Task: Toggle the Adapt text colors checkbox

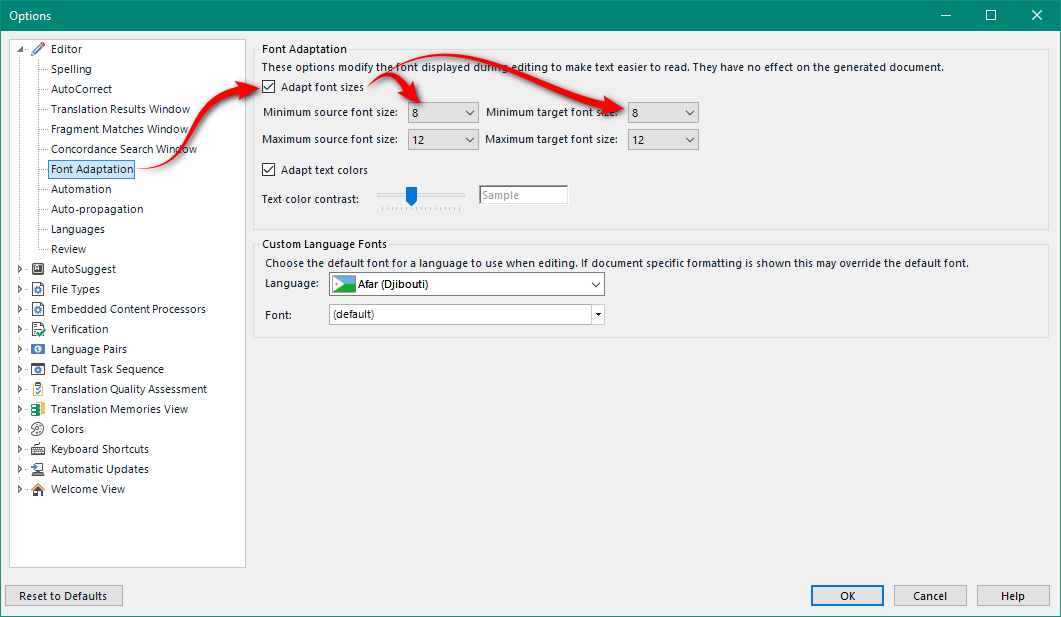Action: [x=269, y=170]
